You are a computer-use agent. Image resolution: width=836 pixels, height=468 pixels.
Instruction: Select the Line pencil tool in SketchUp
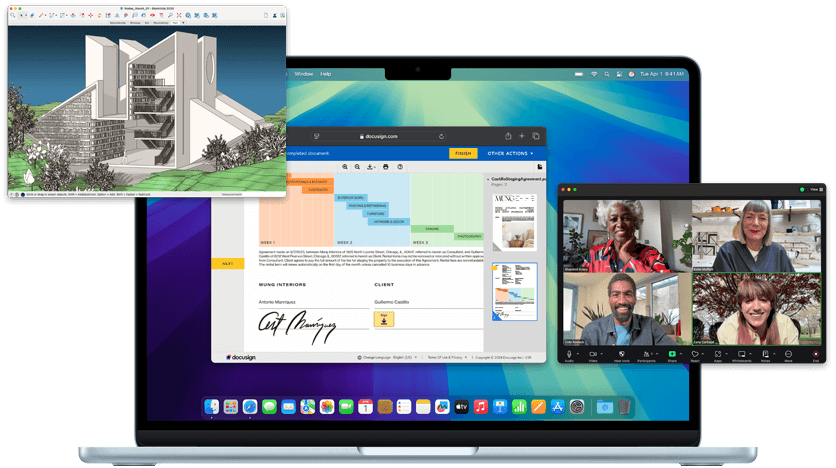pos(41,15)
